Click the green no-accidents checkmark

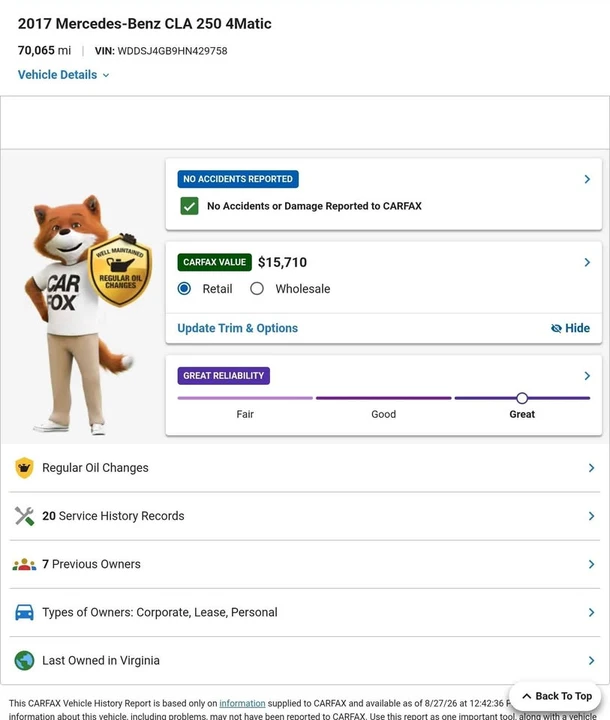pyautogui.click(x=189, y=206)
